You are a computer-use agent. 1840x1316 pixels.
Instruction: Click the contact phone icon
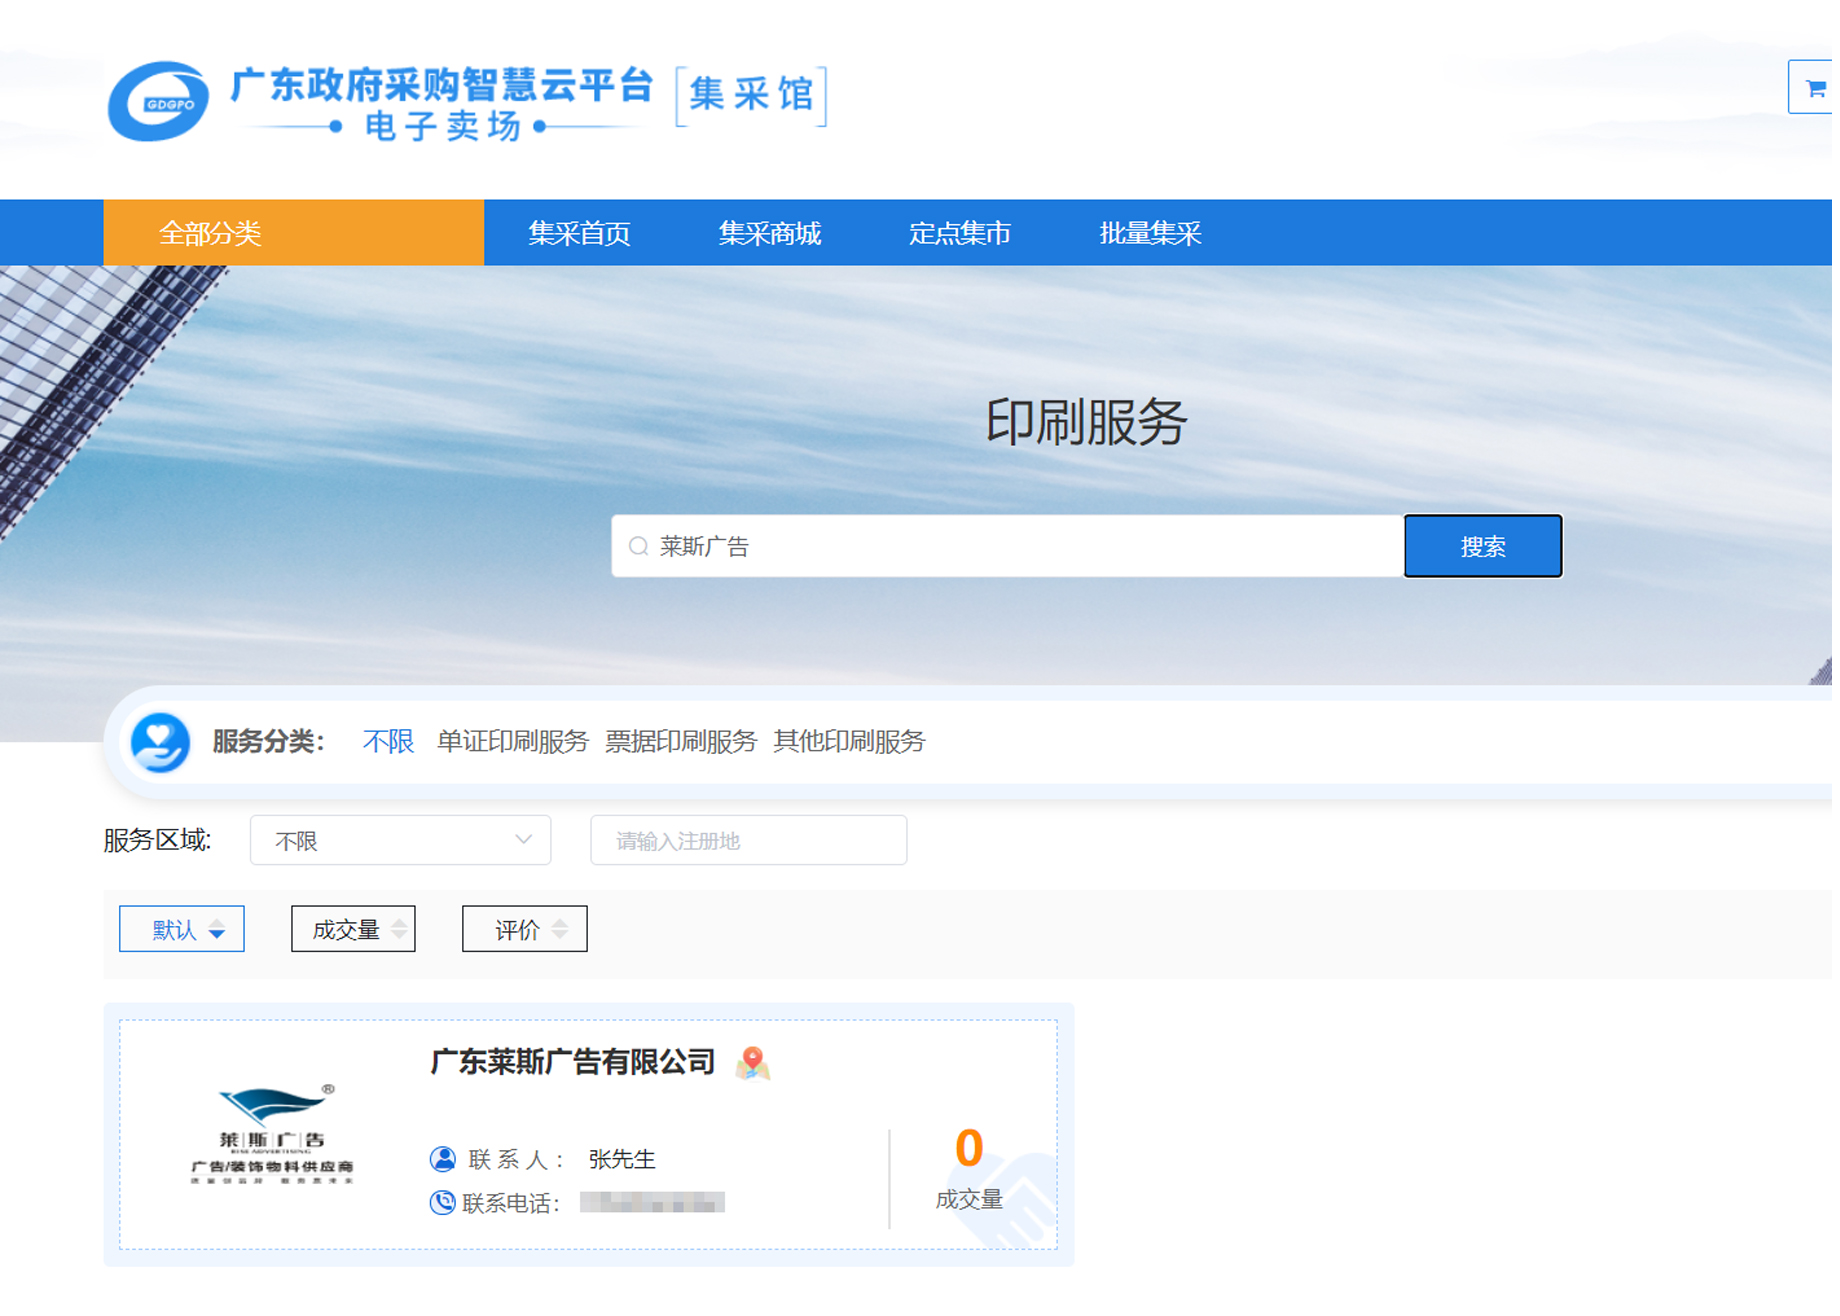coord(442,1202)
